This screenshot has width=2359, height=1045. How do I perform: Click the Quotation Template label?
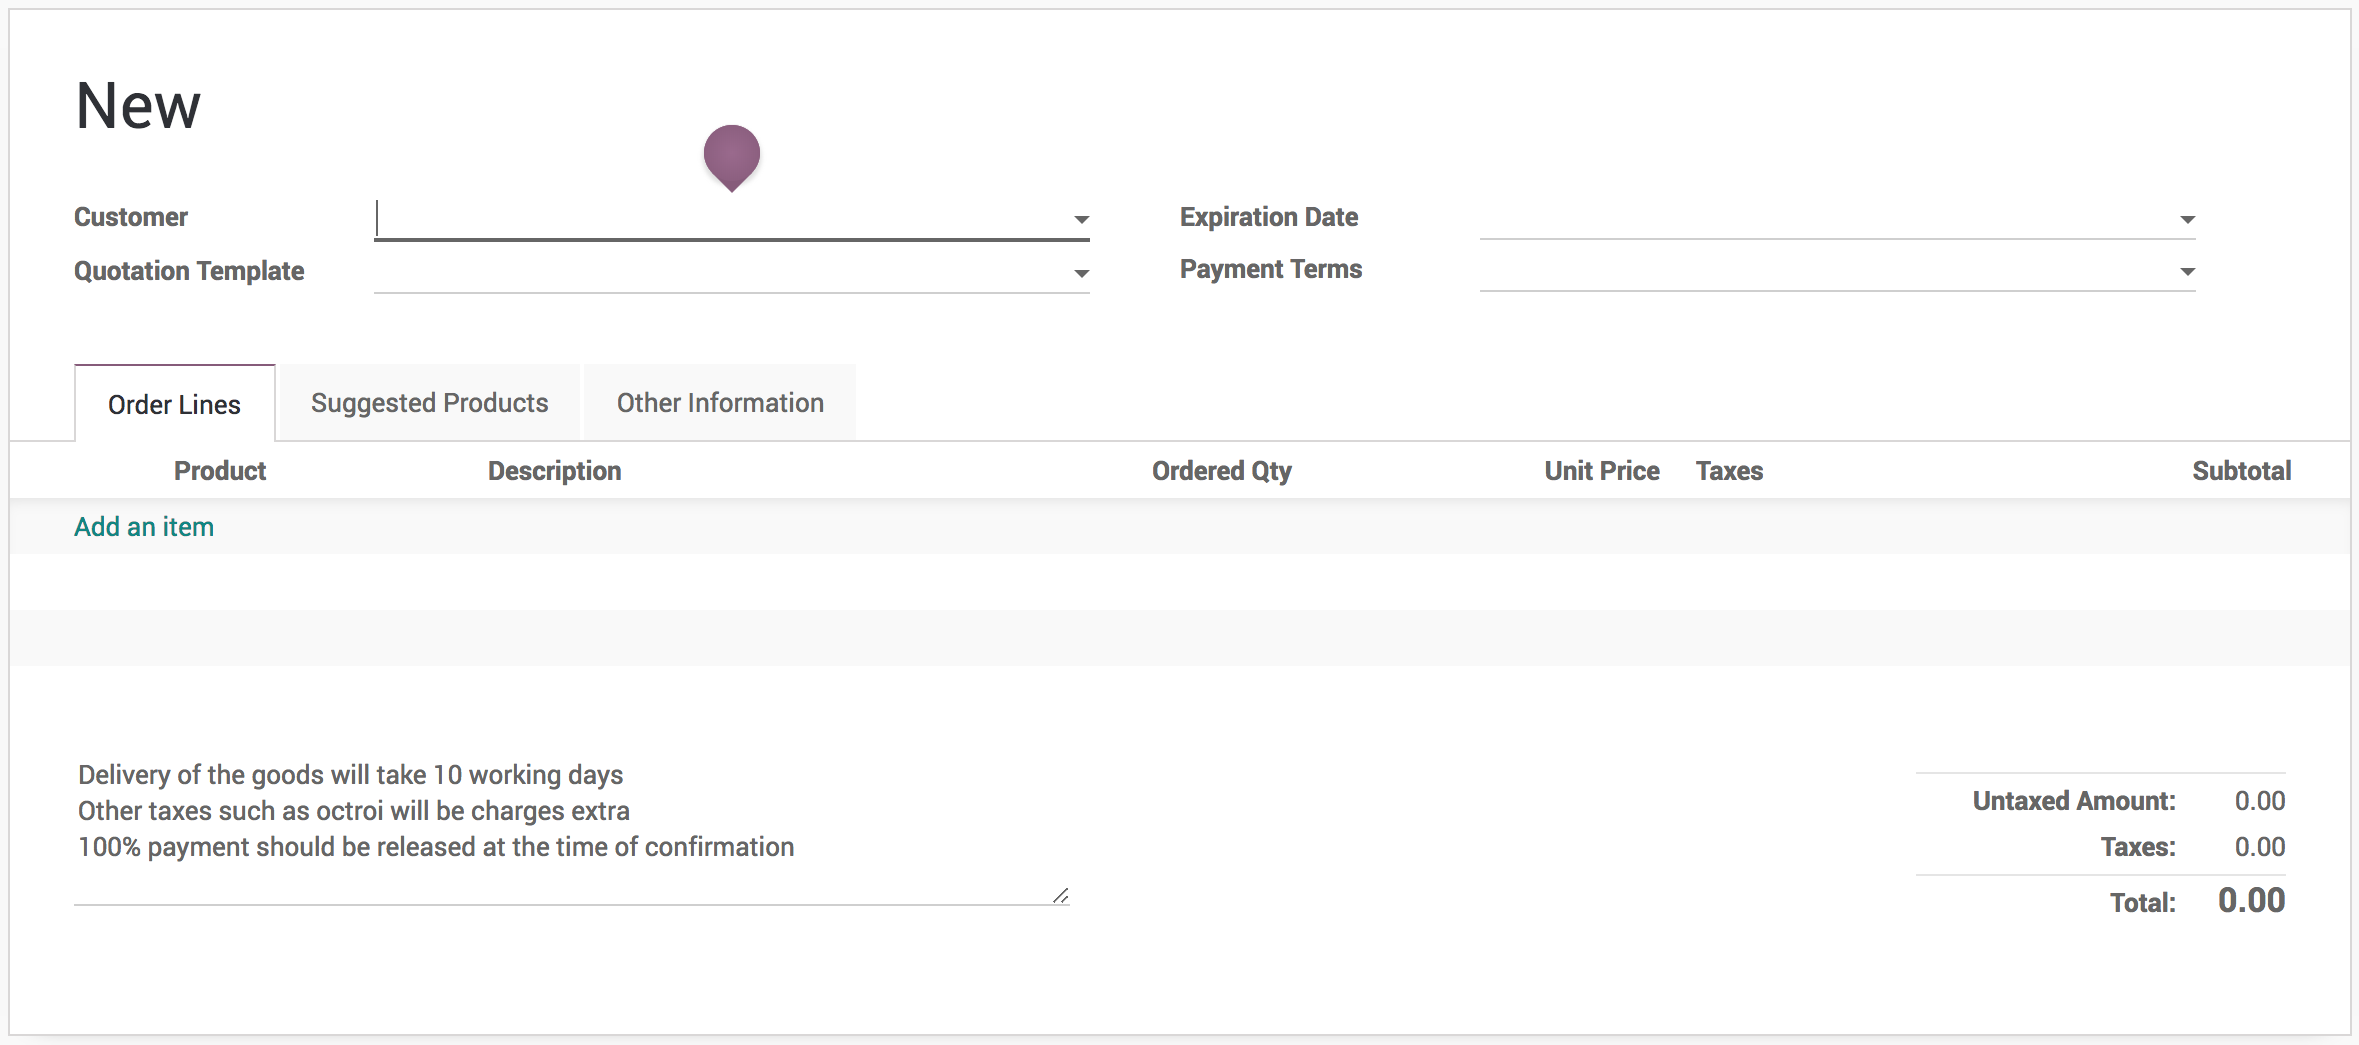(x=189, y=271)
